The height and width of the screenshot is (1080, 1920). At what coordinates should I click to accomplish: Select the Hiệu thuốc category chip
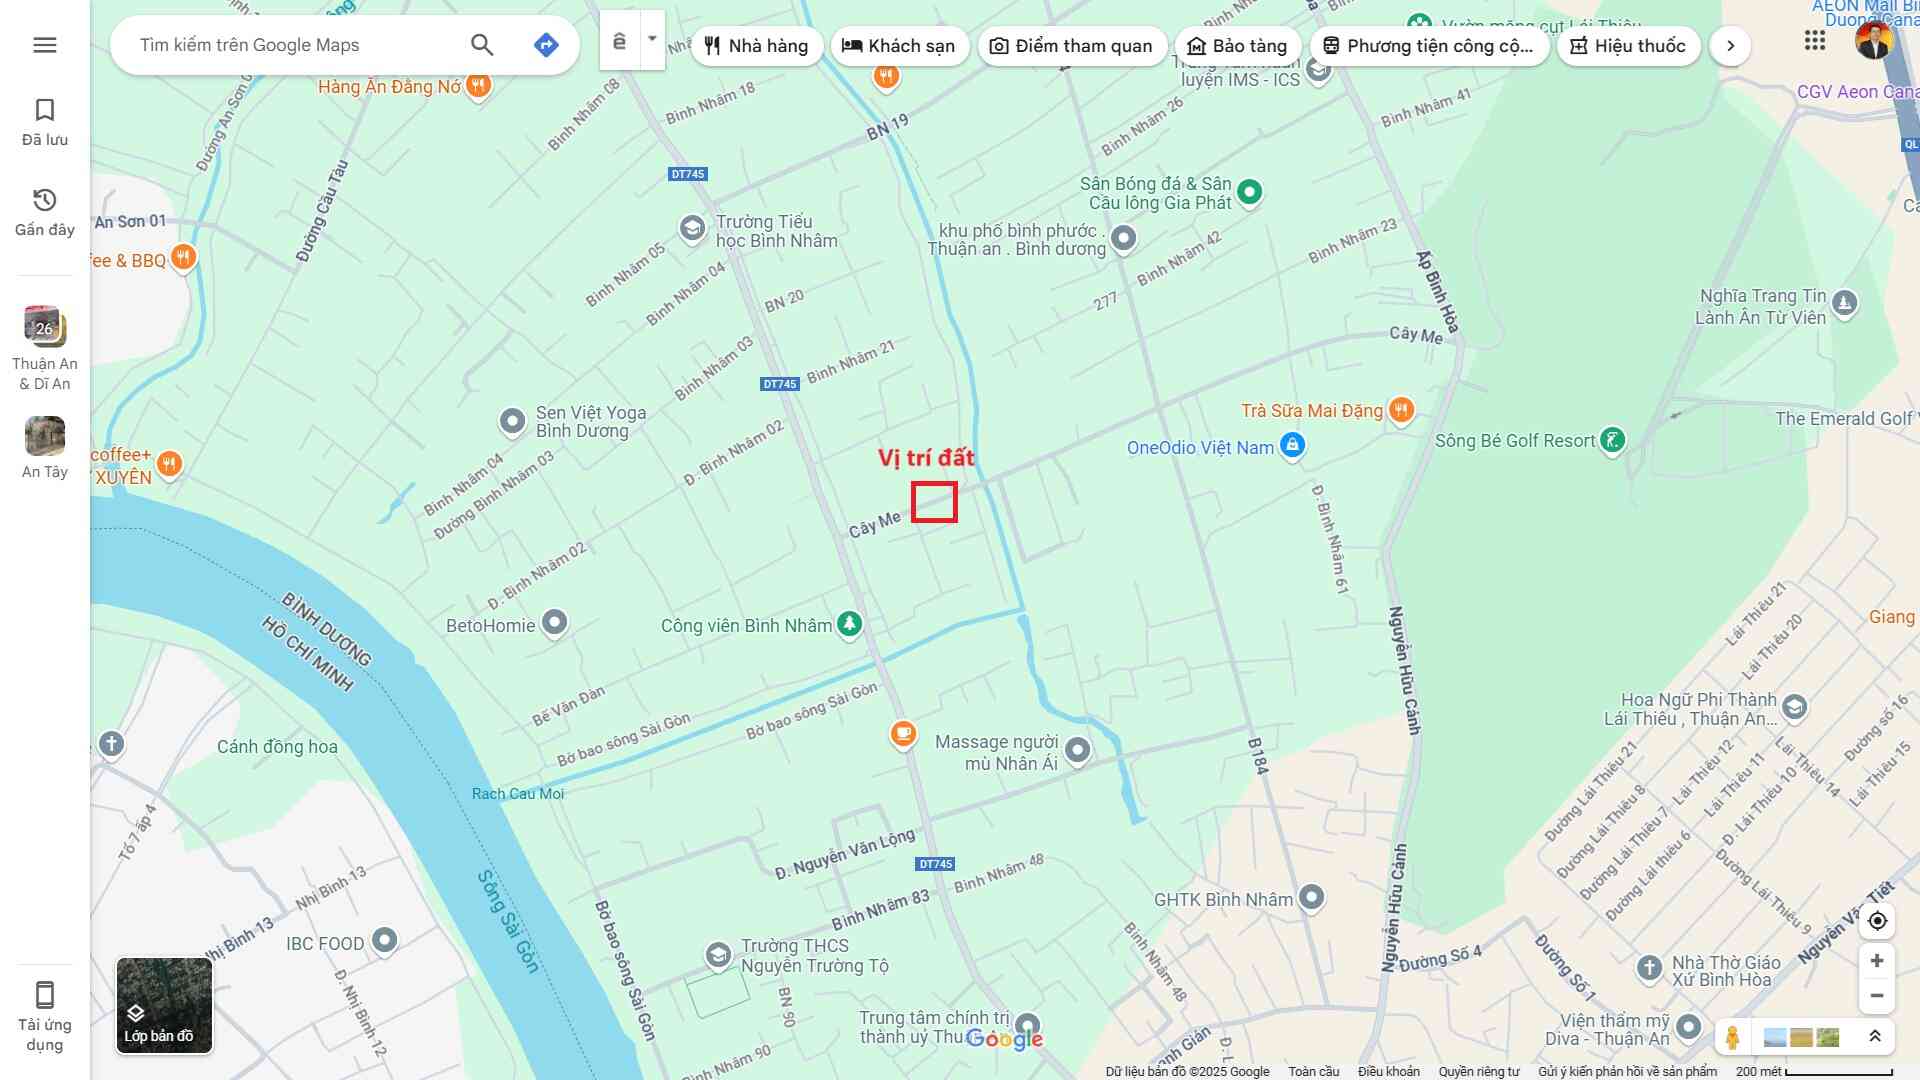pyautogui.click(x=1628, y=46)
